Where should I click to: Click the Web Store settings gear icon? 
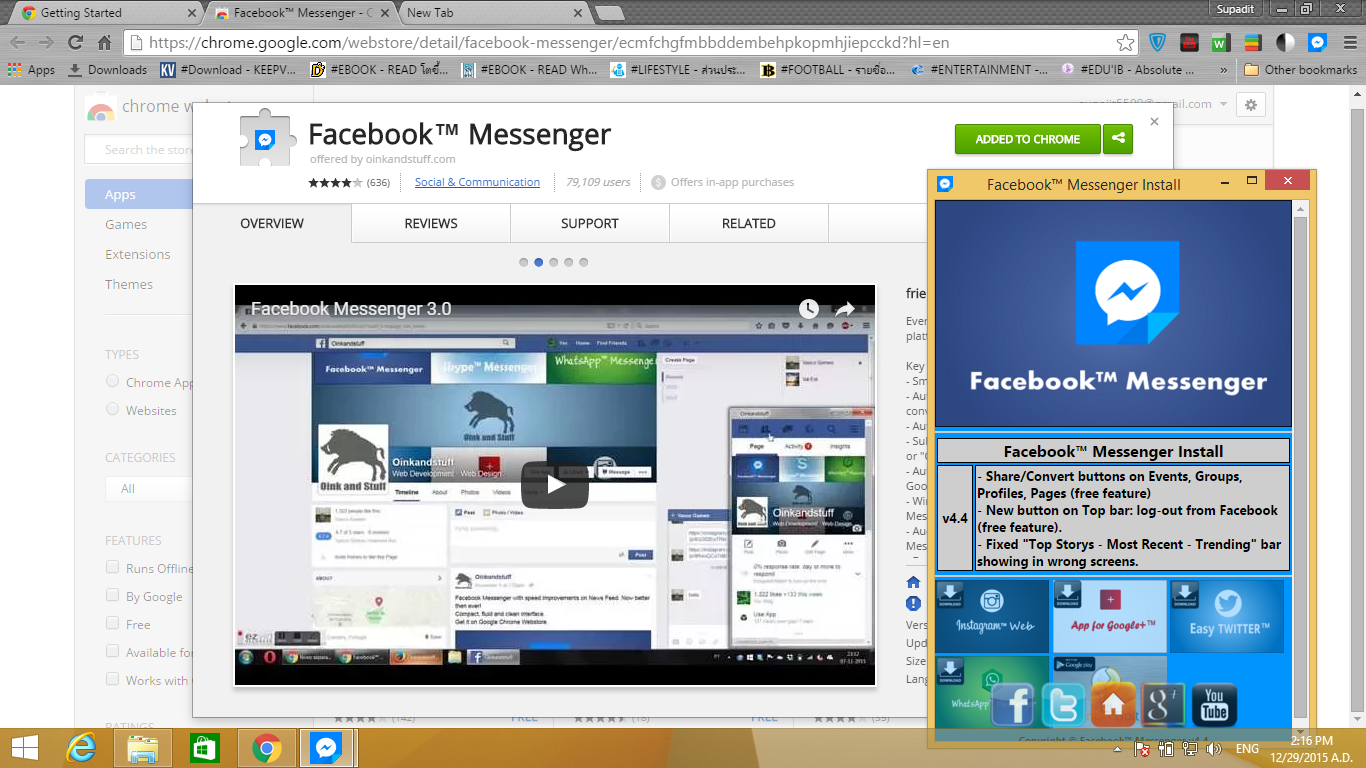[x=1250, y=104]
